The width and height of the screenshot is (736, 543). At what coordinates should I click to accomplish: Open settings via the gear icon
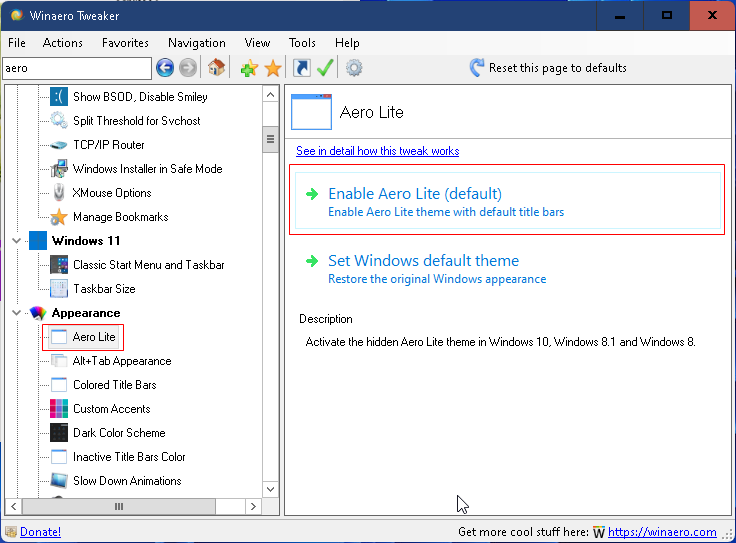click(354, 68)
